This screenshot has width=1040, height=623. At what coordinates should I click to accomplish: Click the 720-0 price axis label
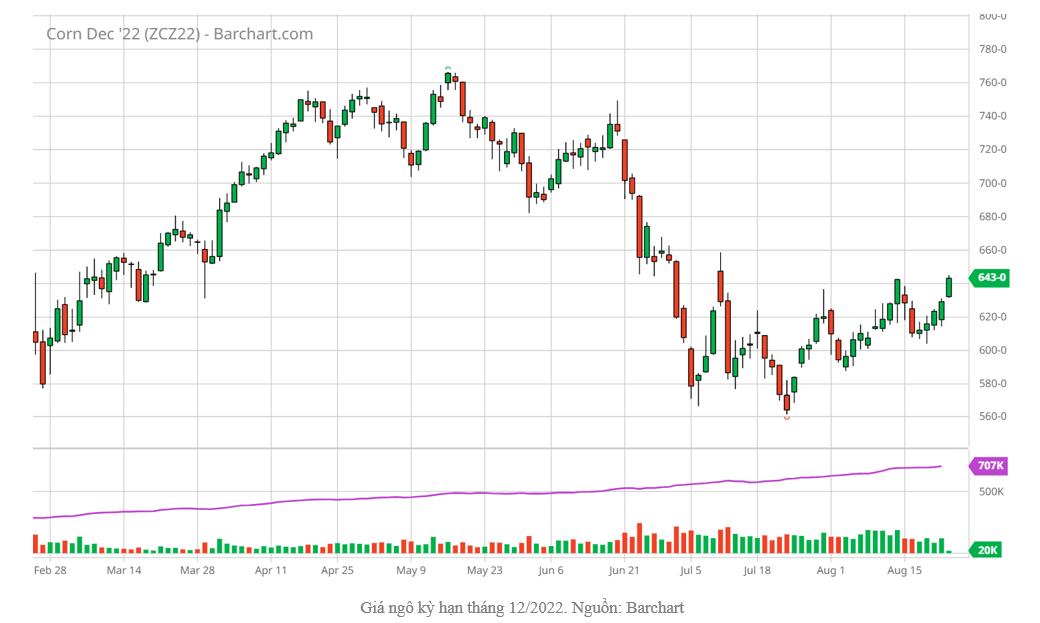click(993, 149)
